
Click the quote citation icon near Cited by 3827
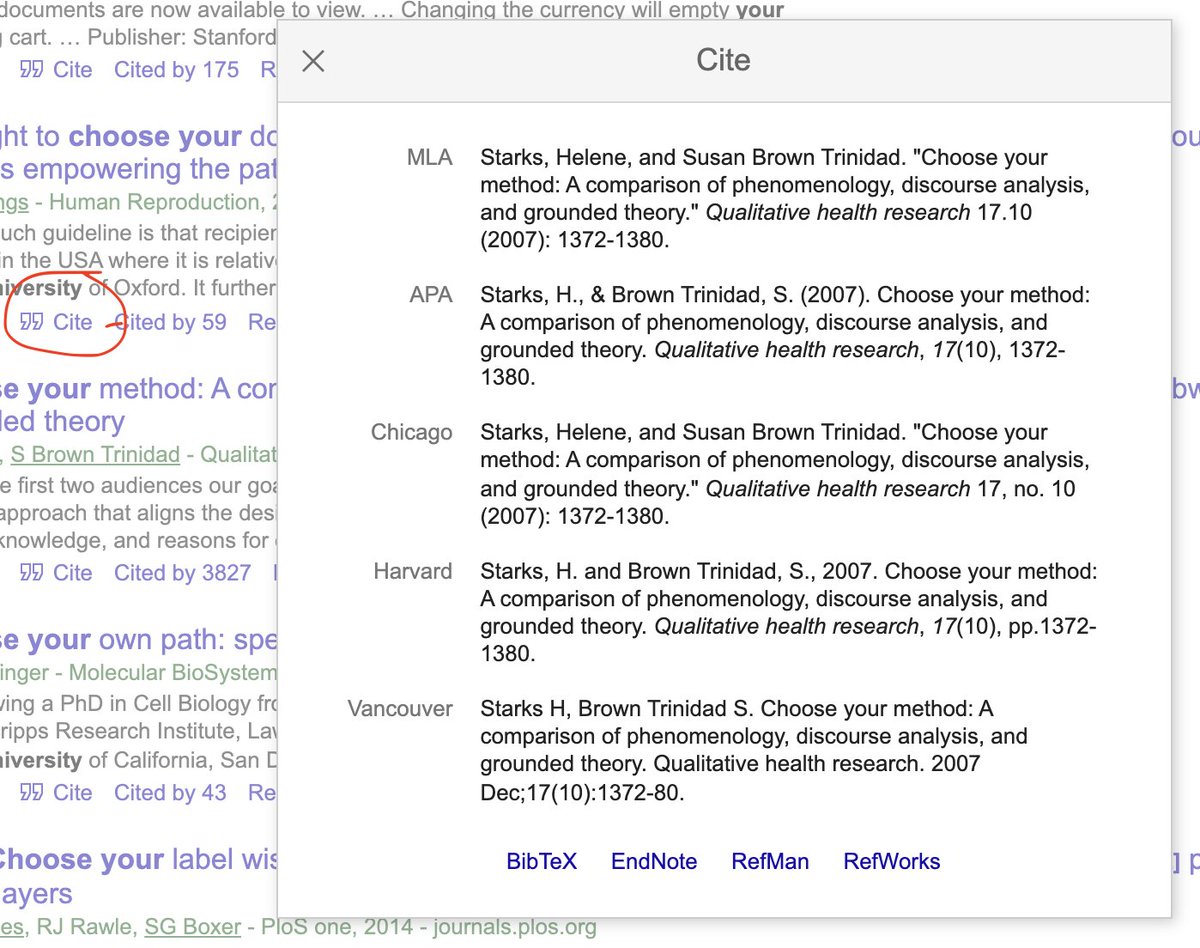(x=31, y=572)
